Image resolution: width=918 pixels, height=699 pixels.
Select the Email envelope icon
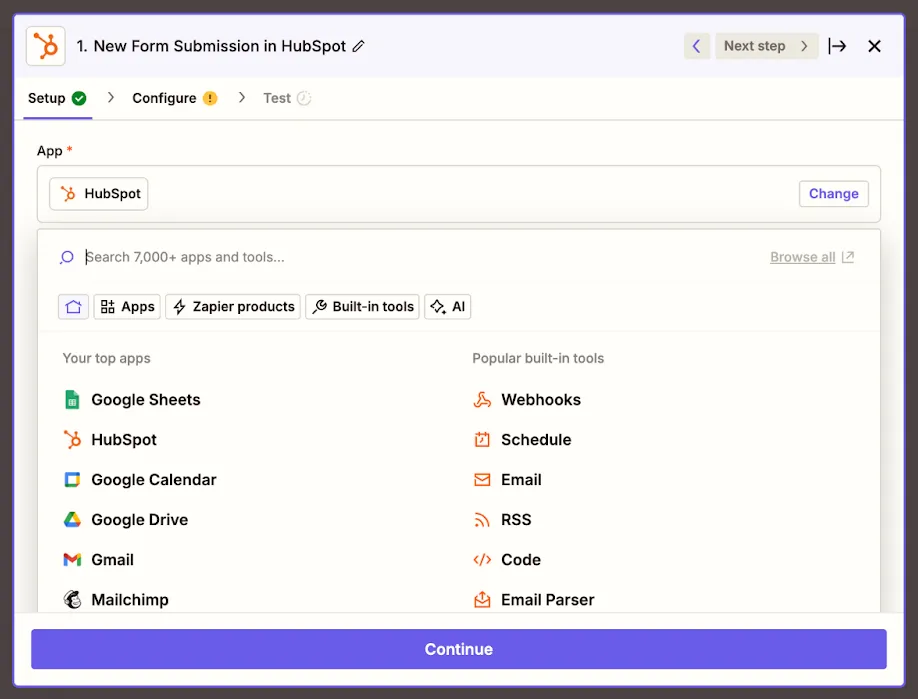pos(482,479)
